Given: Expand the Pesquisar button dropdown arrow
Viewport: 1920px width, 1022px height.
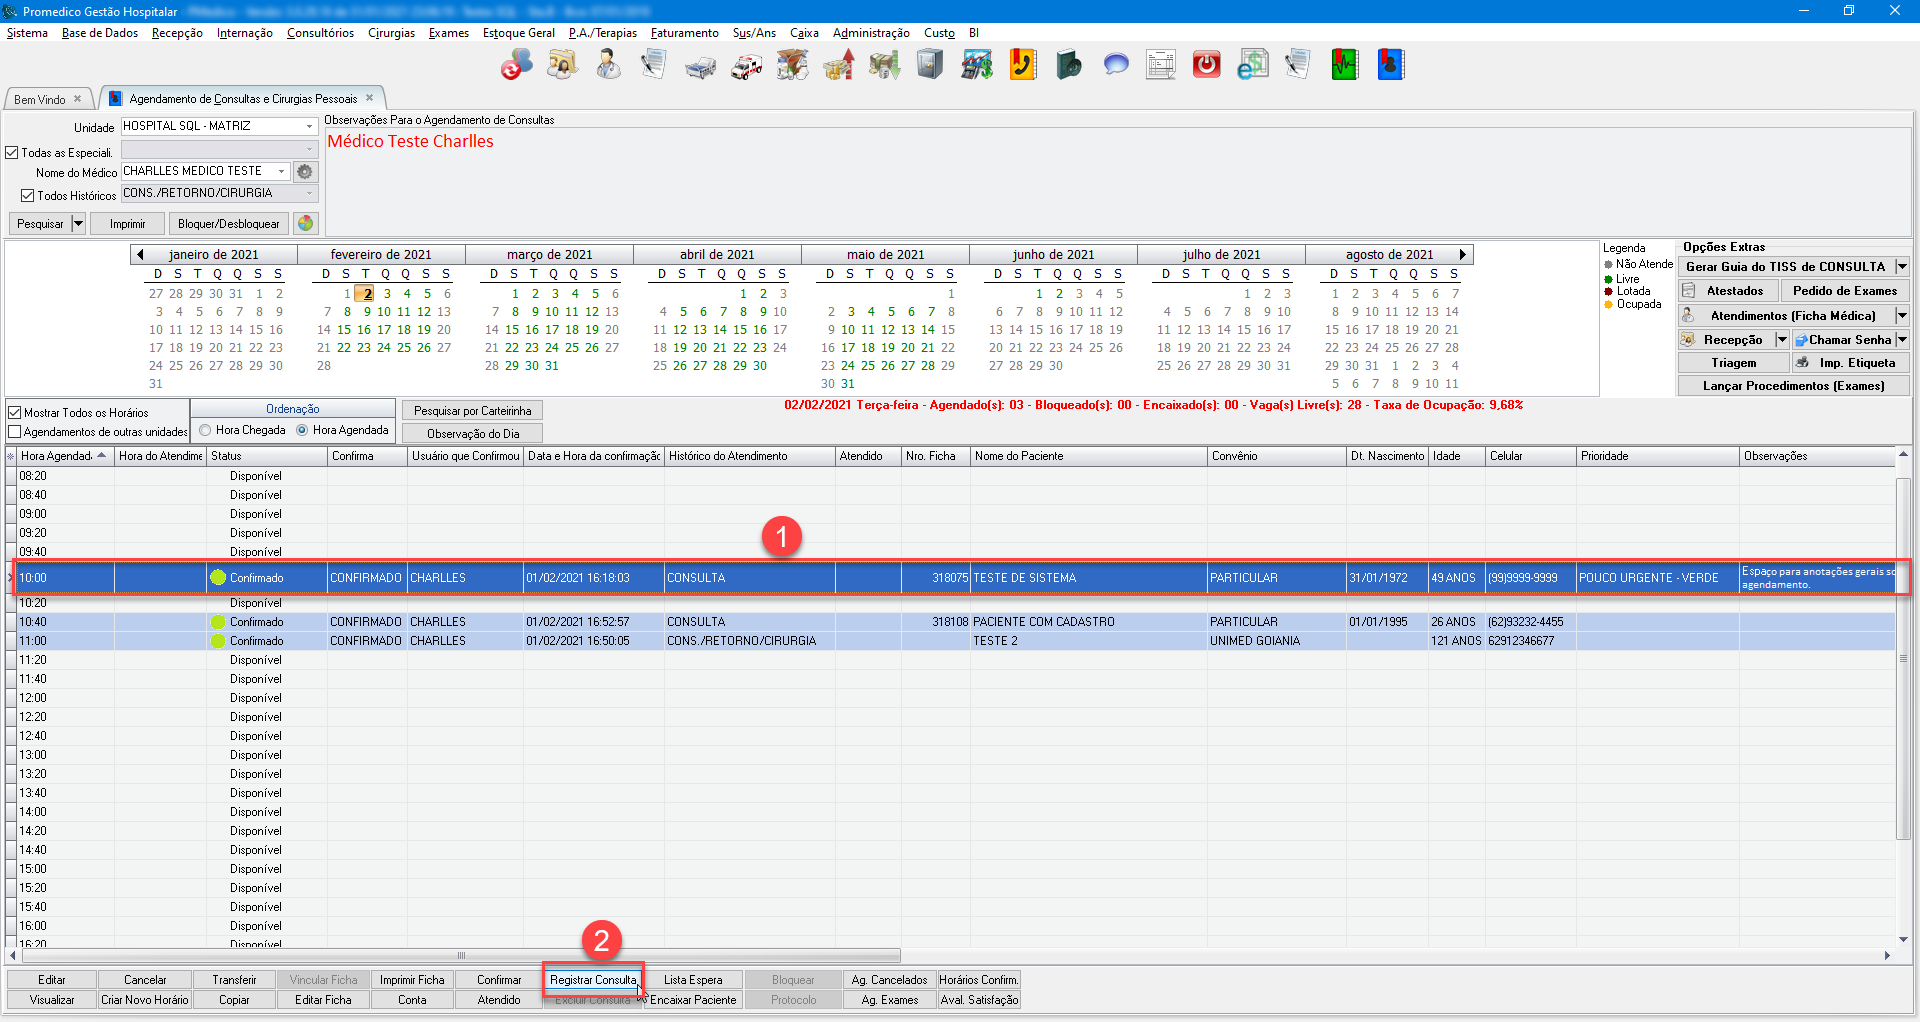Looking at the screenshot, I should coord(78,224).
